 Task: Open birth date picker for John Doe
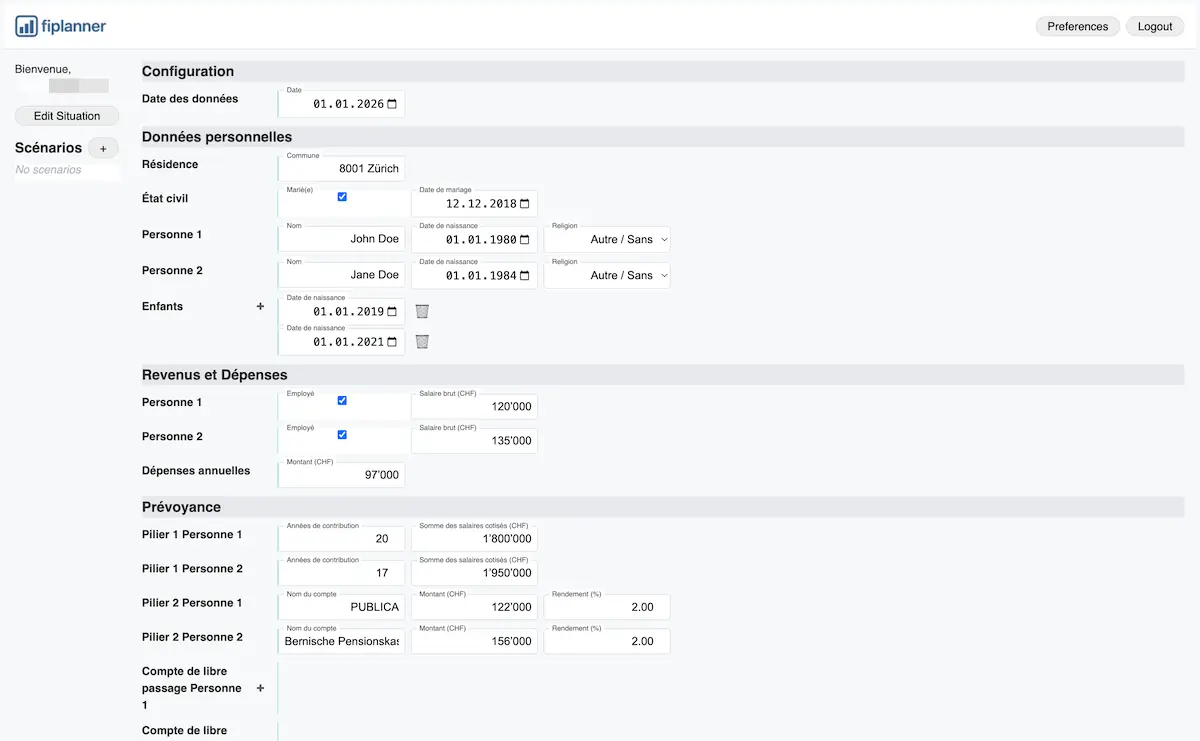[525, 239]
